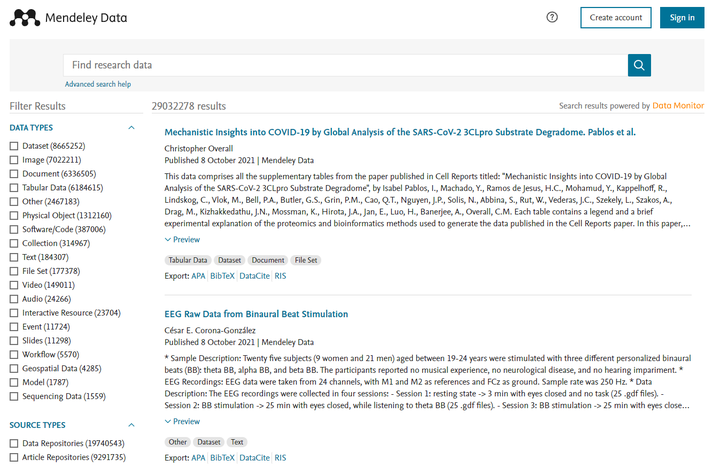Export EEG result as BibTeX
Screen dimensions: 720x467
tap(222, 458)
